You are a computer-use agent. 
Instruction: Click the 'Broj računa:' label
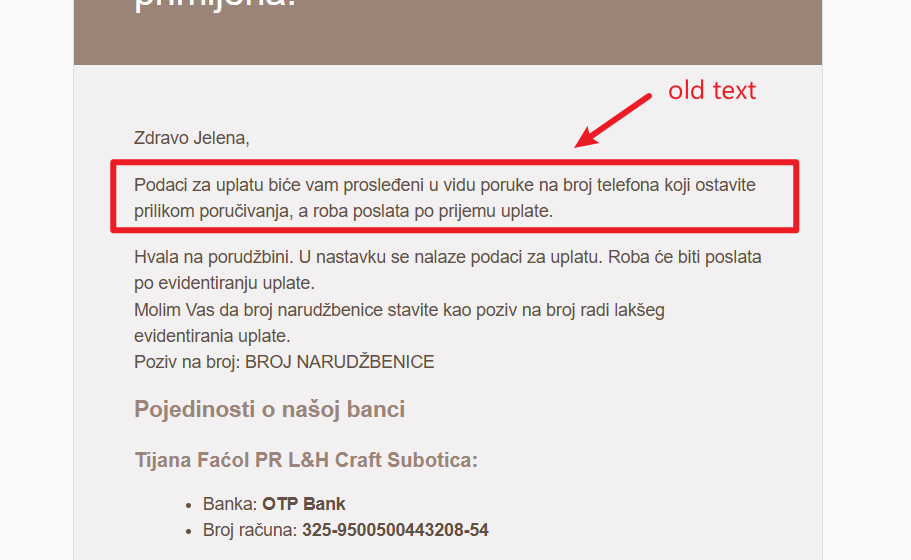click(250, 530)
